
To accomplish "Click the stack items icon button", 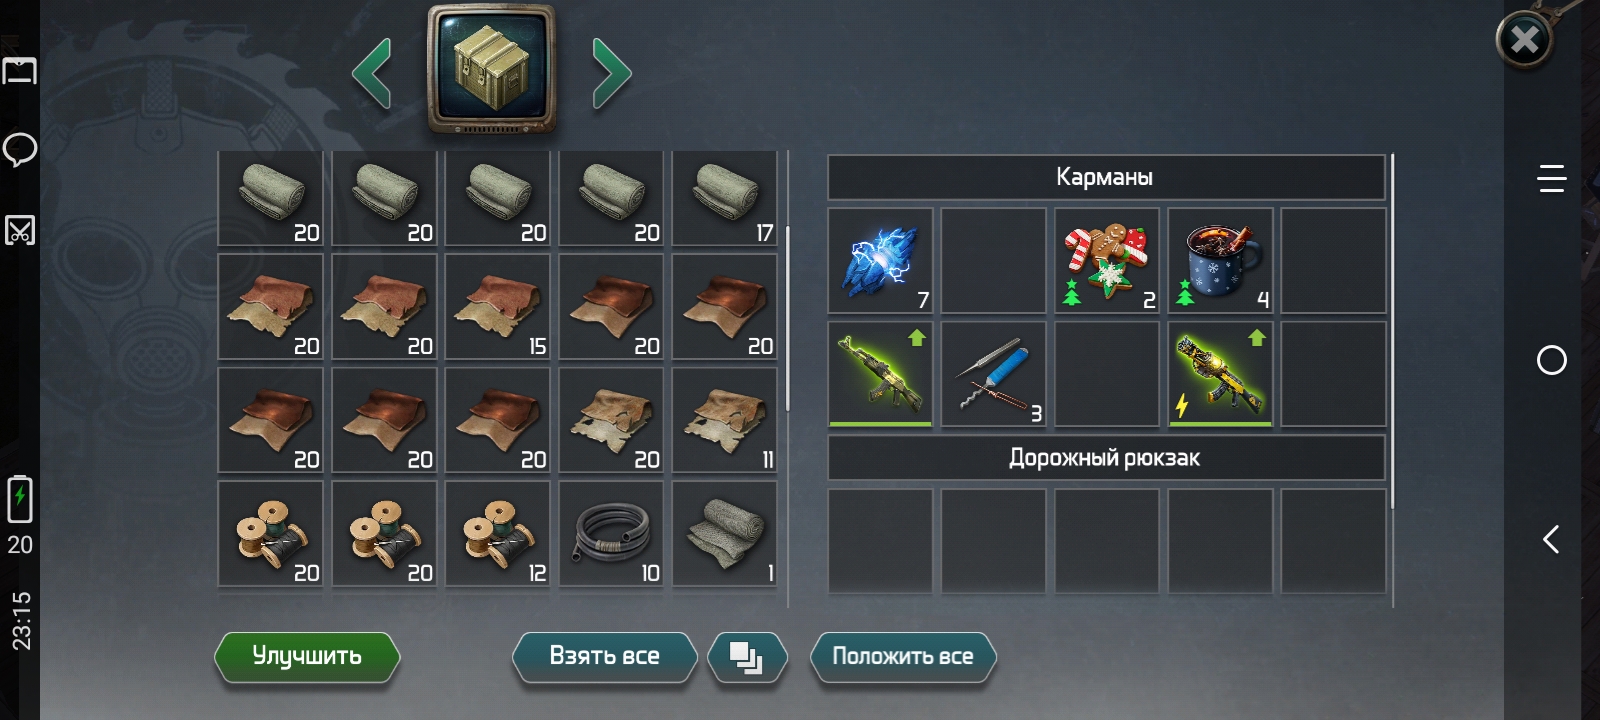I will click(x=747, y=657).
